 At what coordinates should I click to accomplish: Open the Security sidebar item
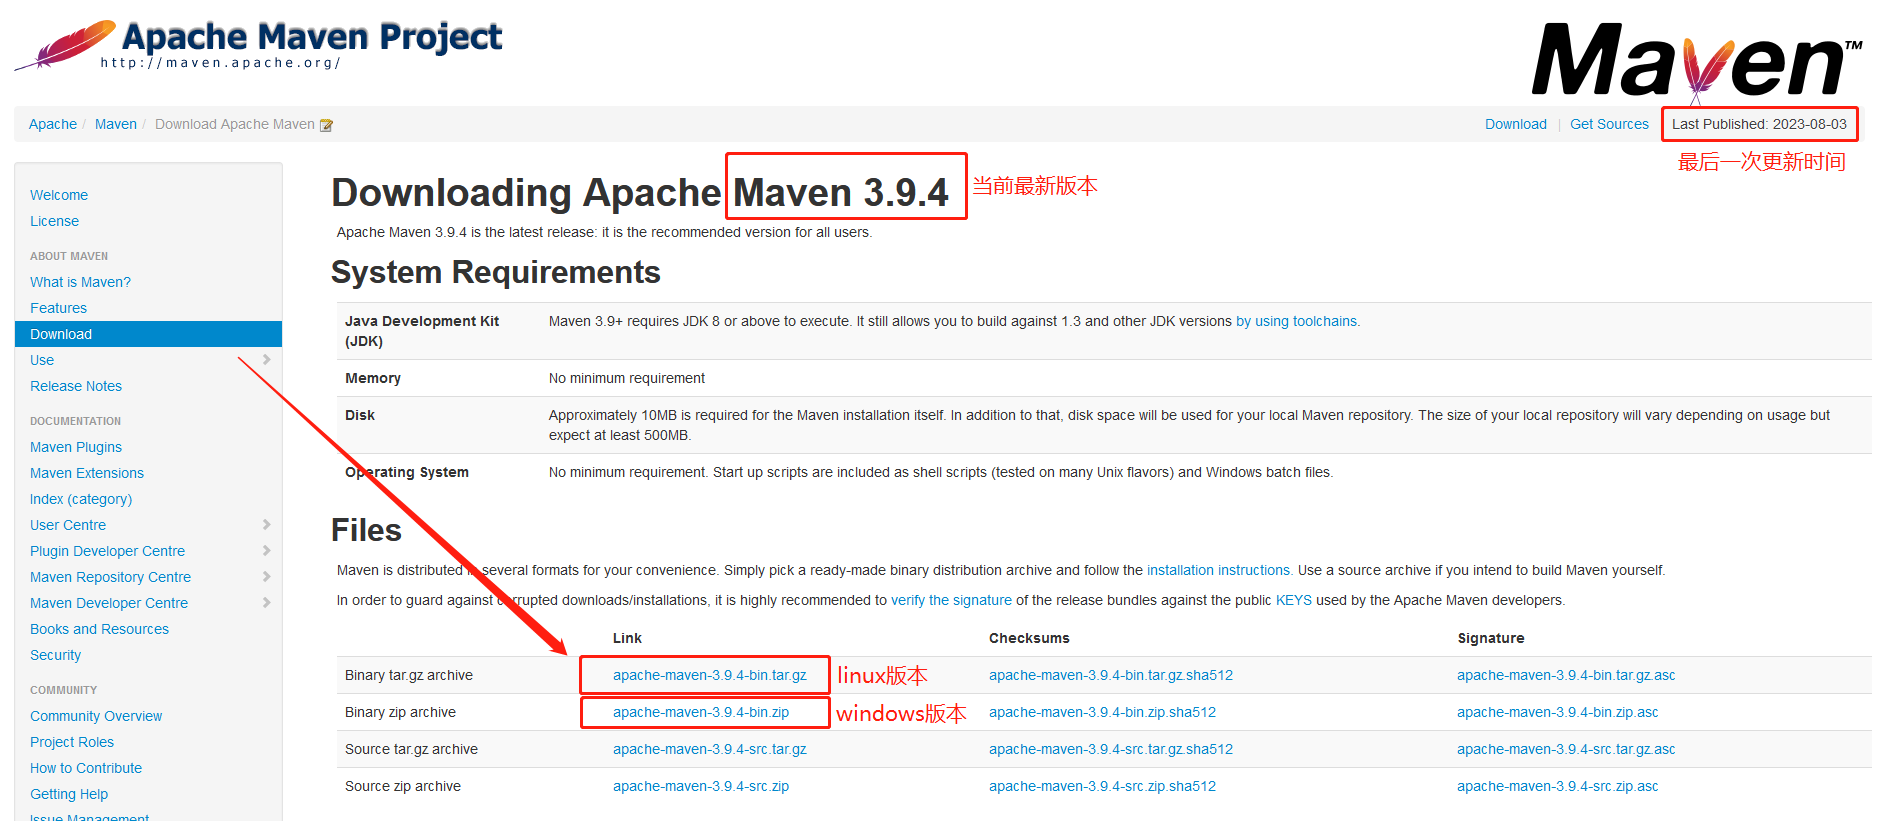tap(55, 655)
